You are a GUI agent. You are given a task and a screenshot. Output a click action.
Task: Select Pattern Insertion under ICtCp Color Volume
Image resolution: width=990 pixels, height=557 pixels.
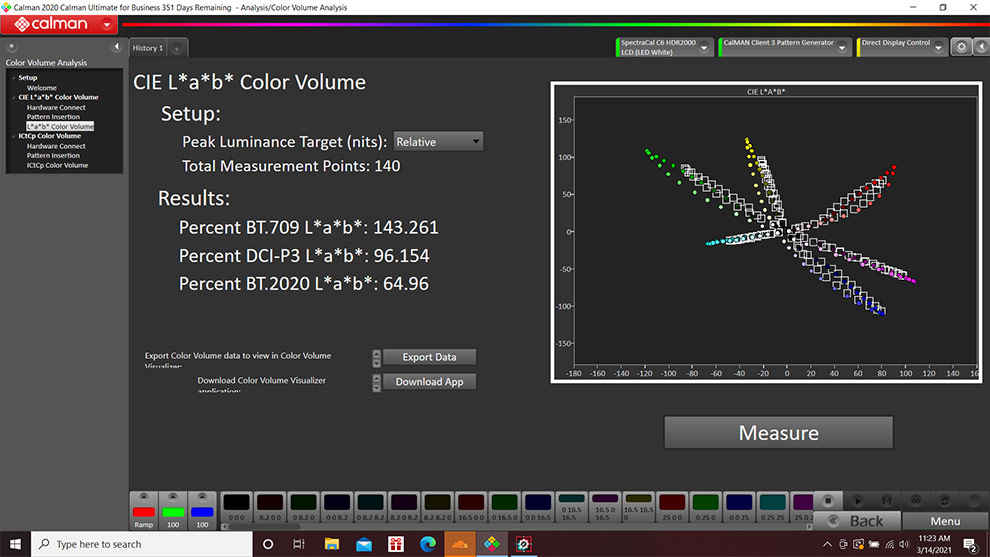(53, 155)
